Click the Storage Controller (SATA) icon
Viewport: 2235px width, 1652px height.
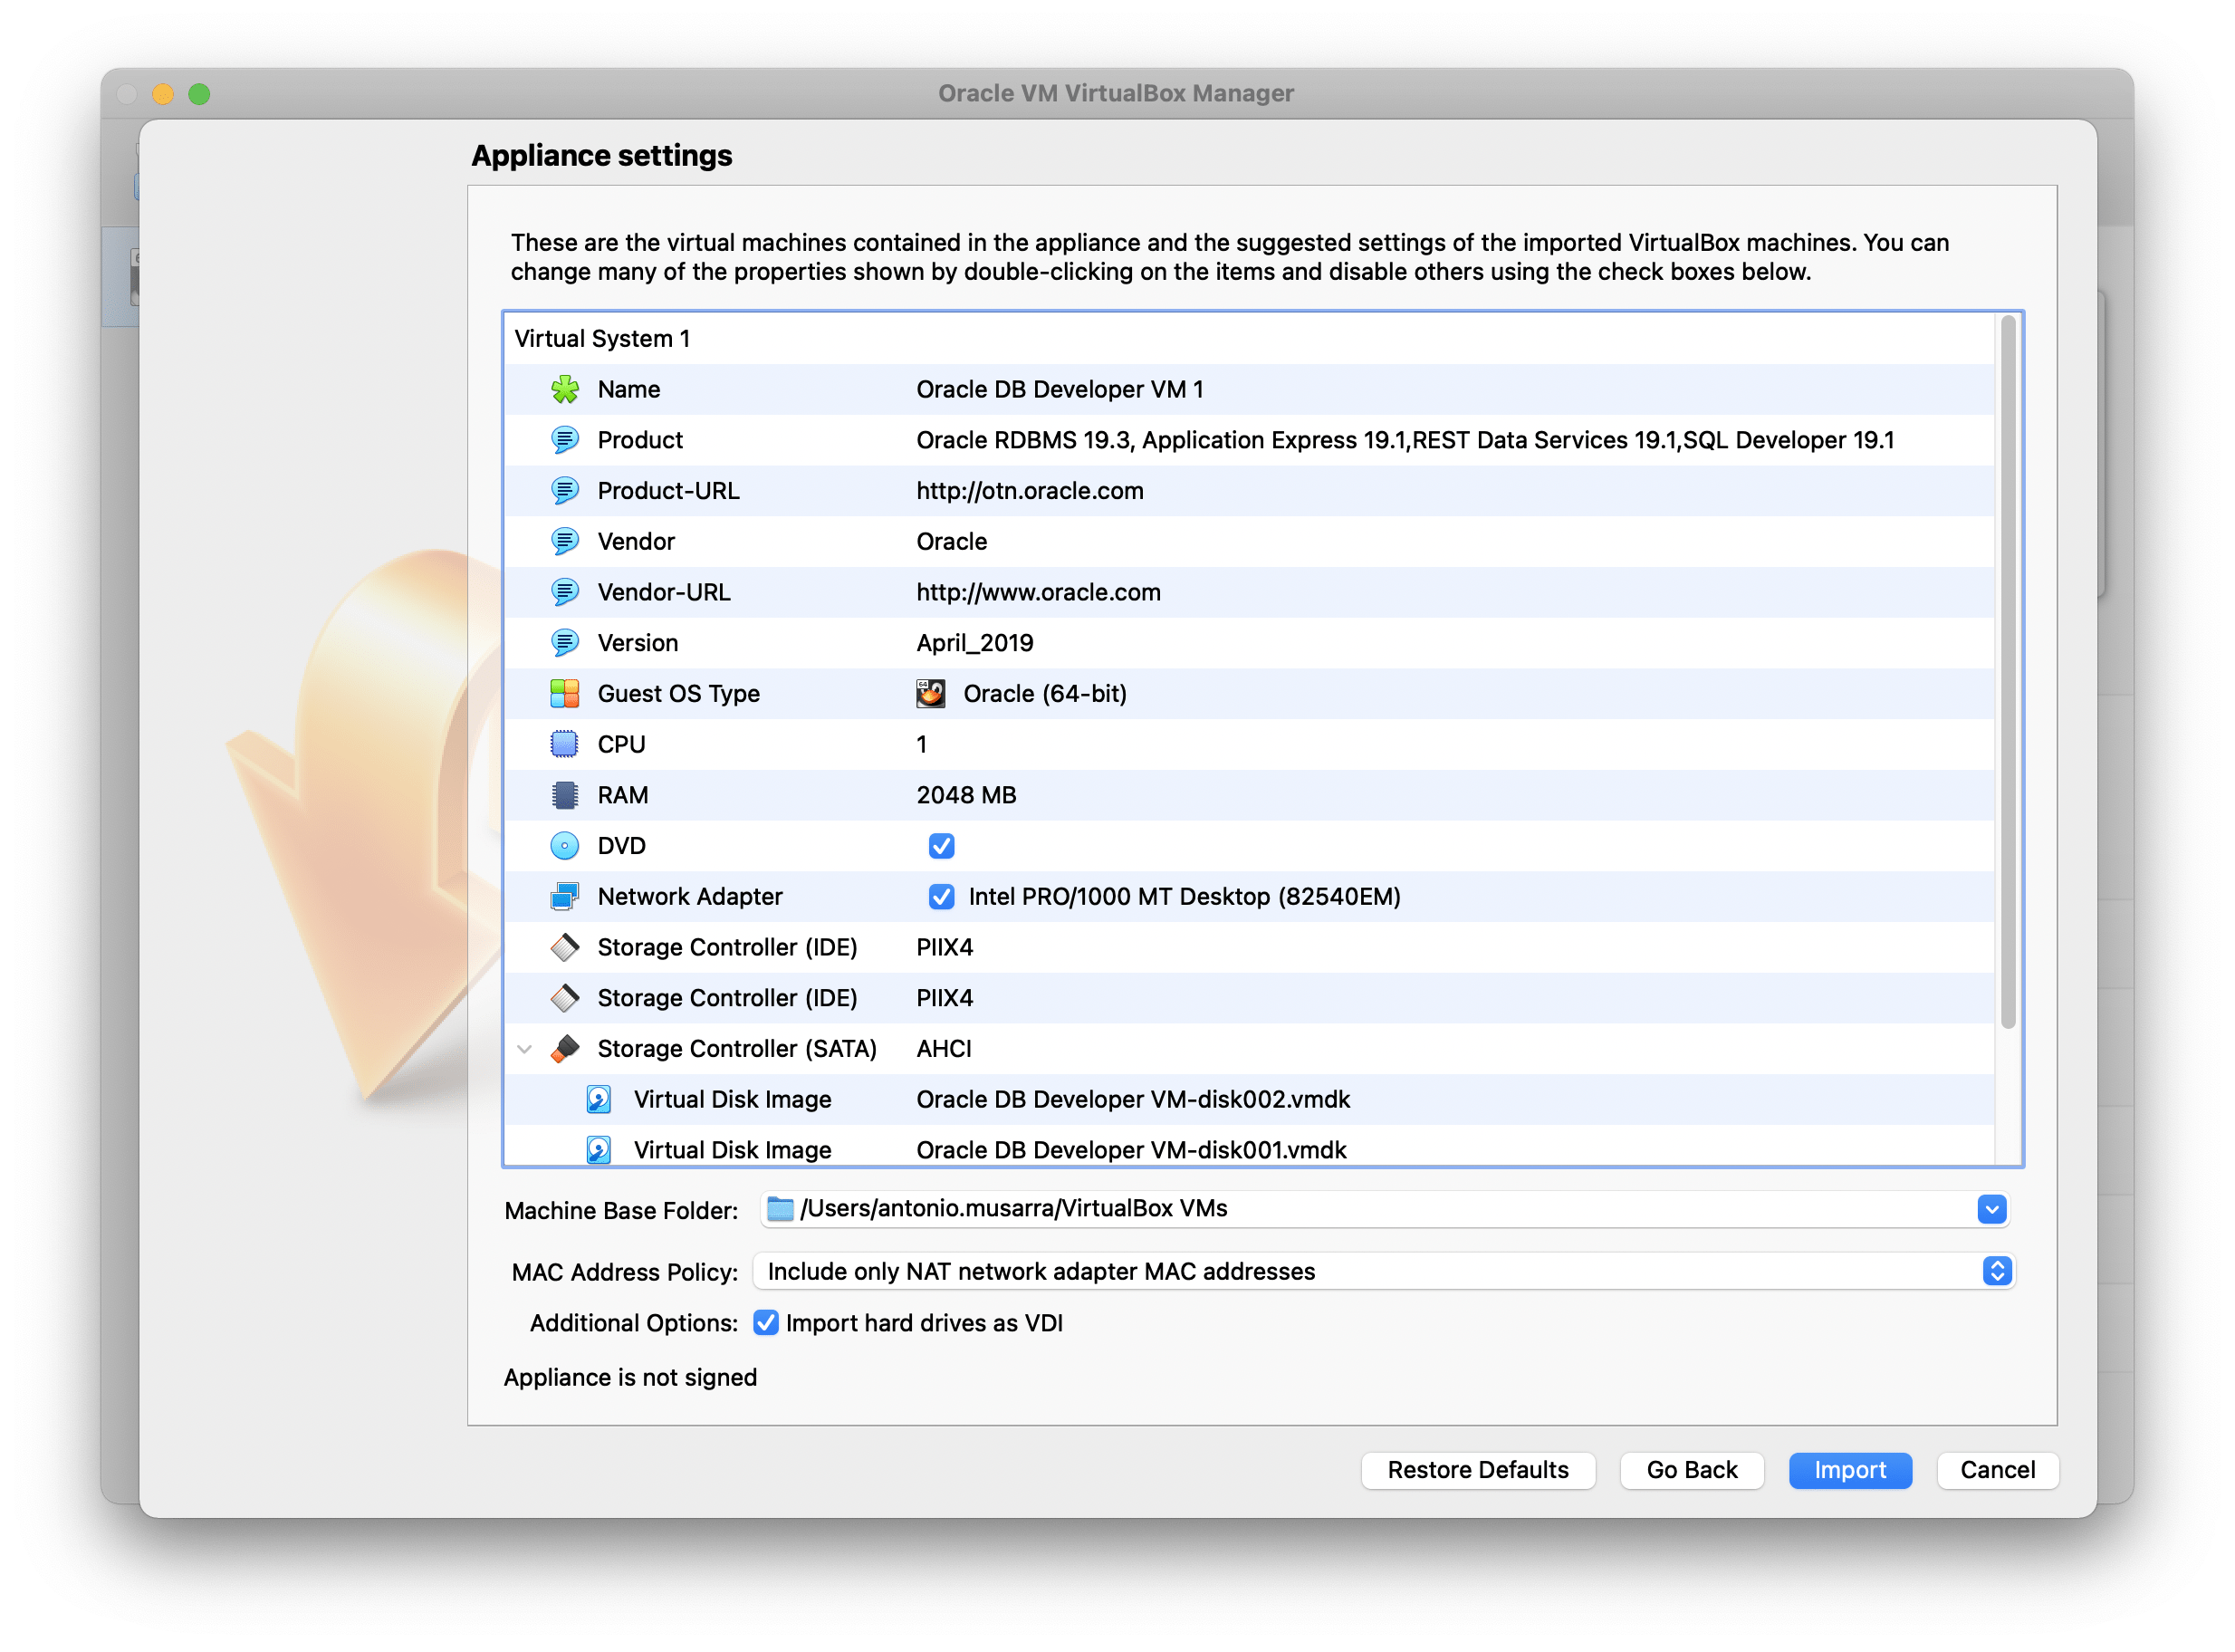click(565, 1049)
